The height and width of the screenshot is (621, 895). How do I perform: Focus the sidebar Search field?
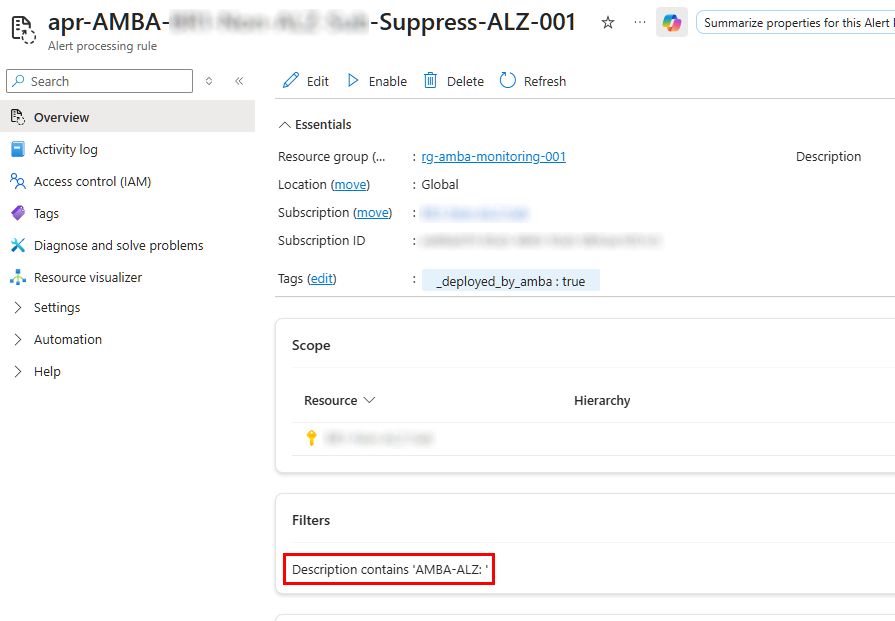click(99, 81)
